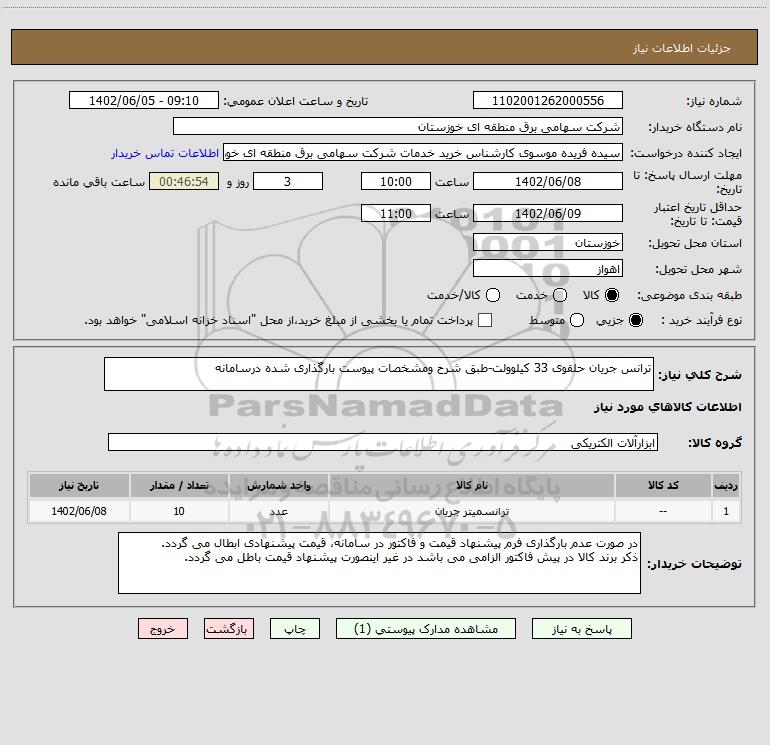770x745 pixels.
Task: Click the remaining time countdown field
Action: 183,182
